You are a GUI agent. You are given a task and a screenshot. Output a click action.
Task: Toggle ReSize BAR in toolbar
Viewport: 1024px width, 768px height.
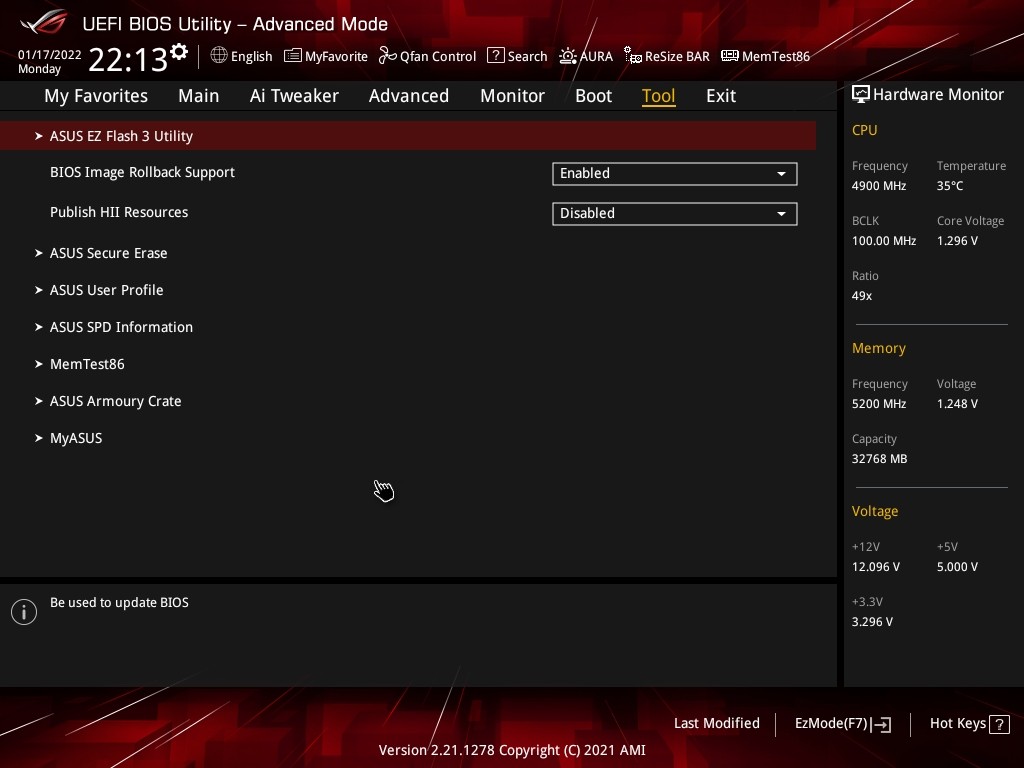point(633,56)
